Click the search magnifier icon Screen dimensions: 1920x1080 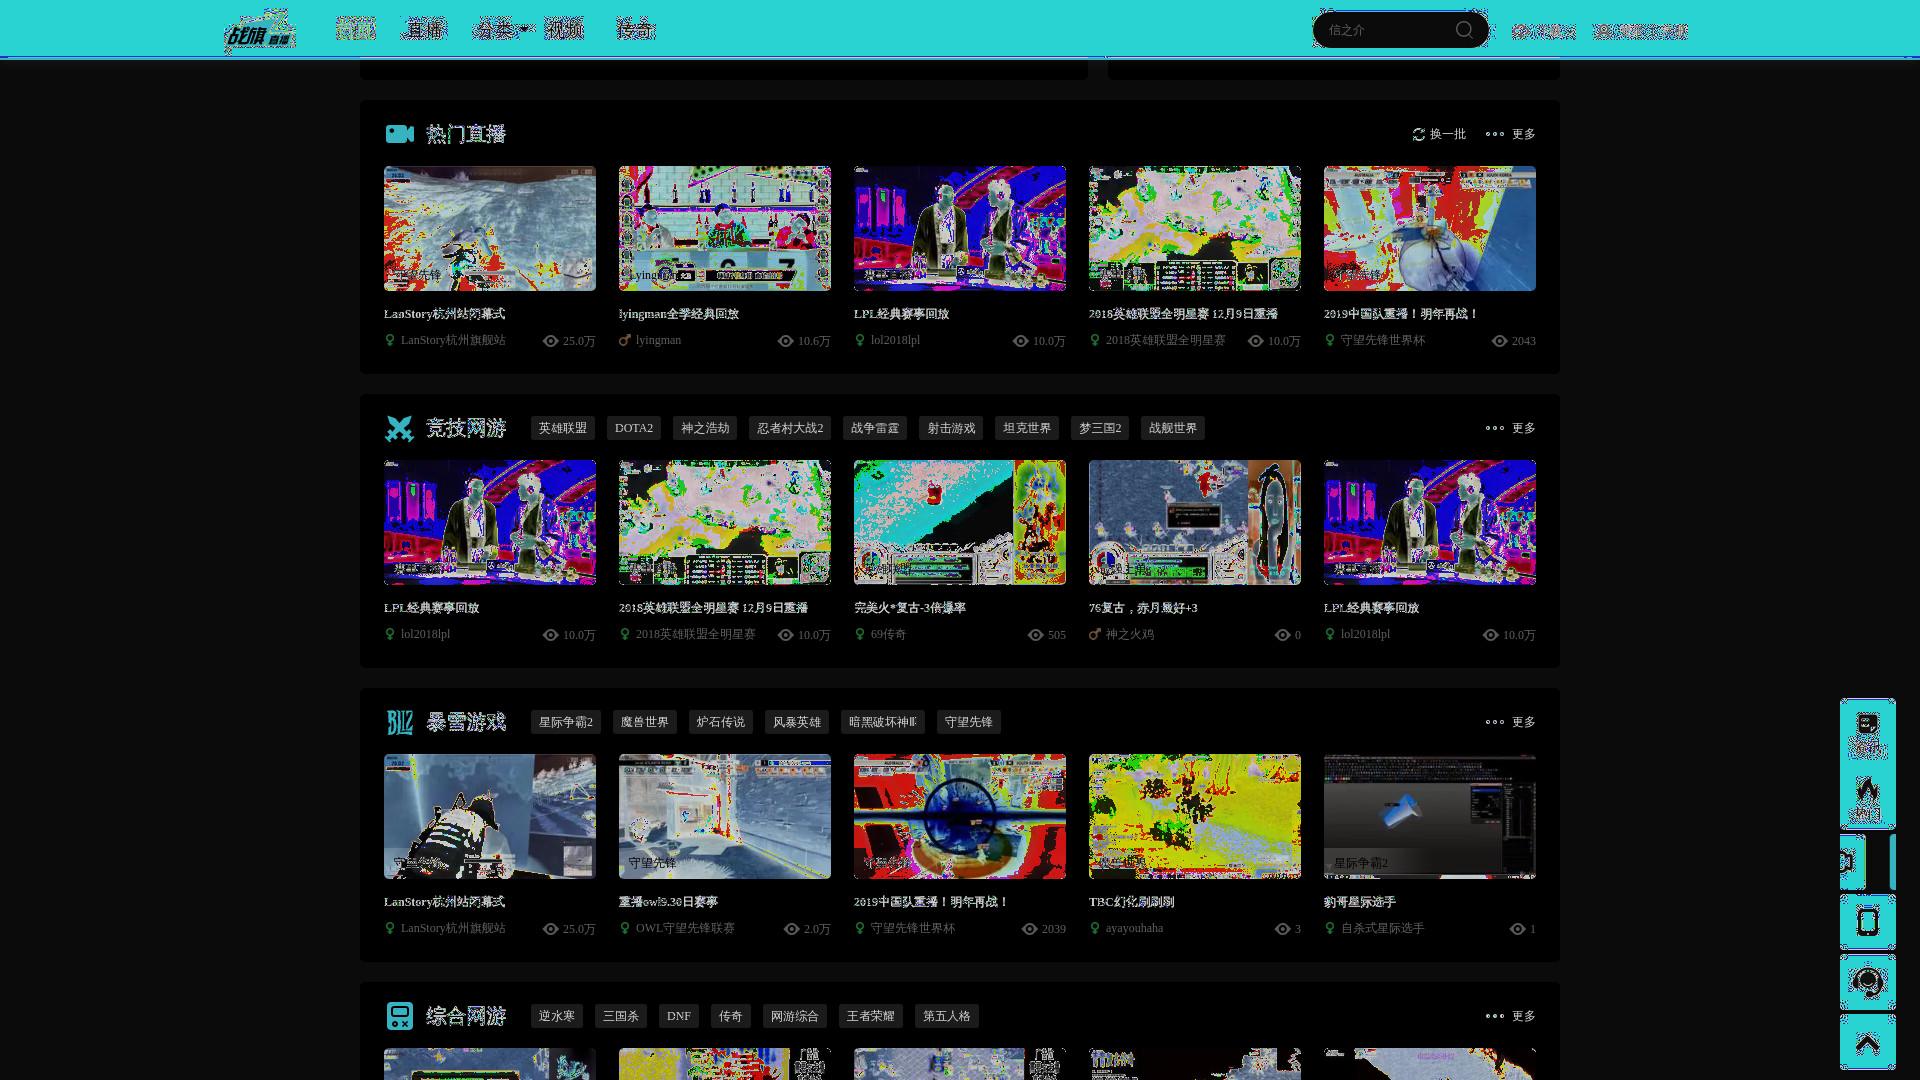(x=1464, y=30)
